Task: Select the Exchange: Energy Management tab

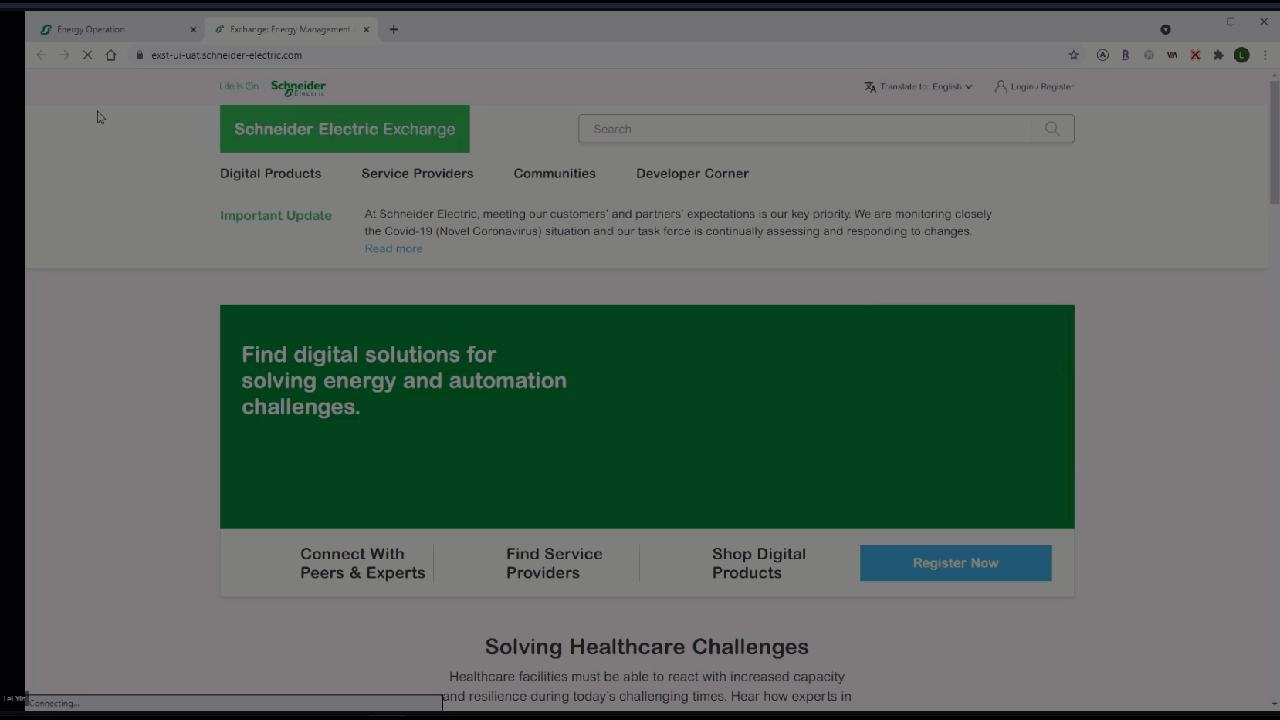Action: pos(290,29)
